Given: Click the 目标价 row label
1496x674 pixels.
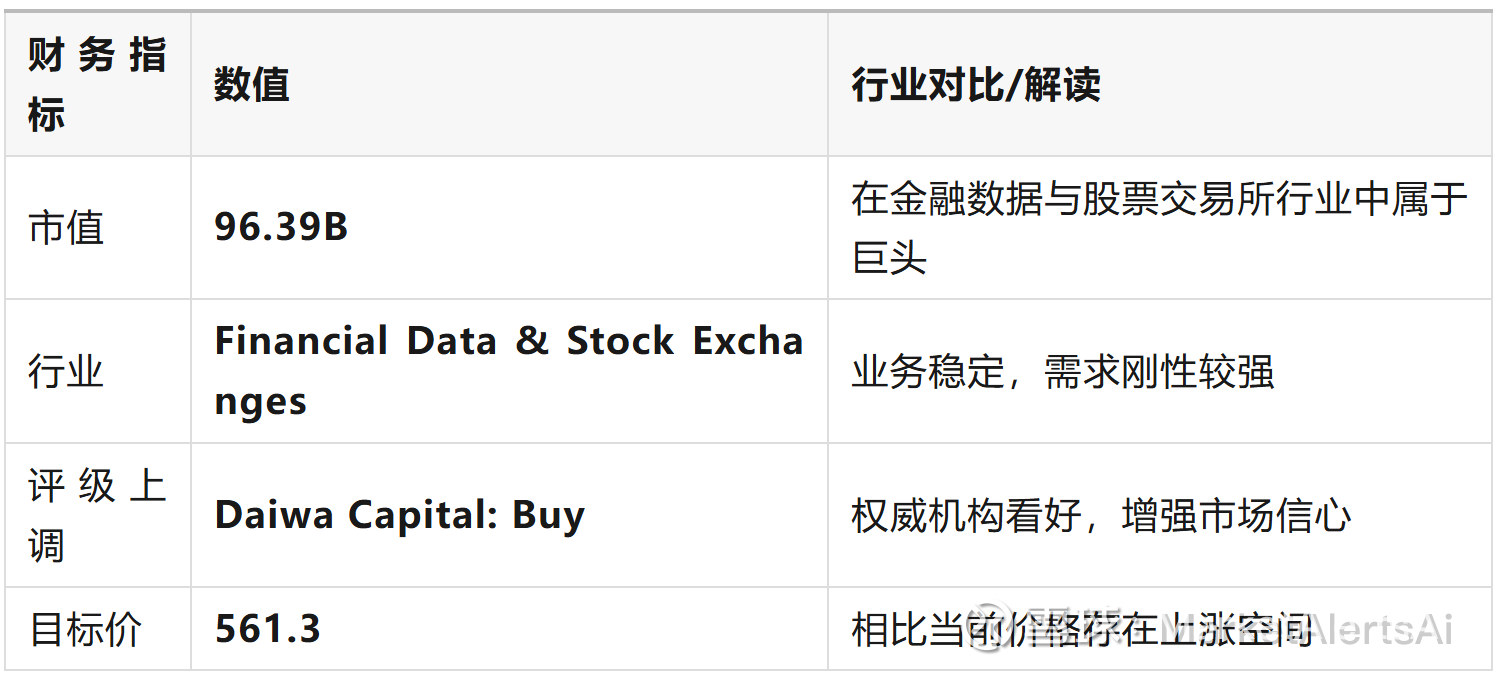Looking at the screenshot, I should click(86, 630).
